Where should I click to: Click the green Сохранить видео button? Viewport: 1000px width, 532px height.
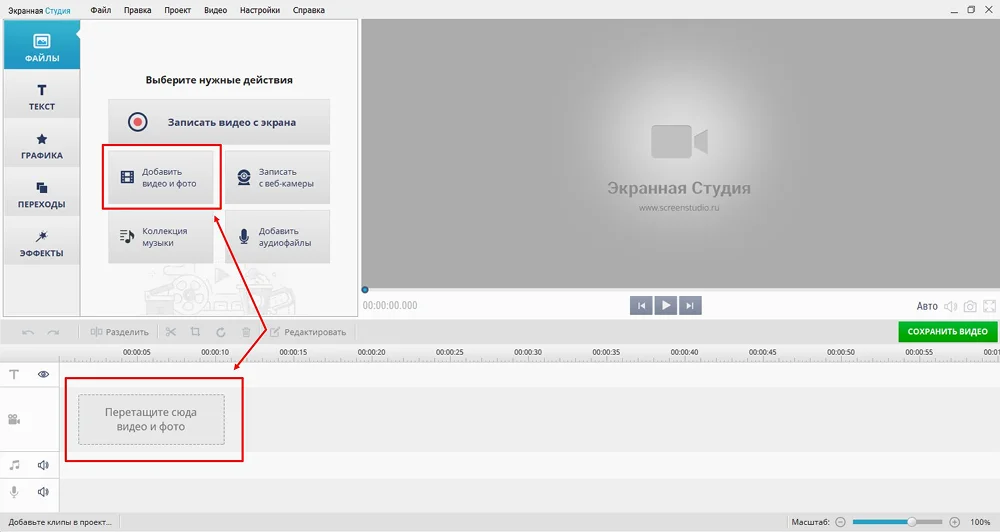pos(948,332)
